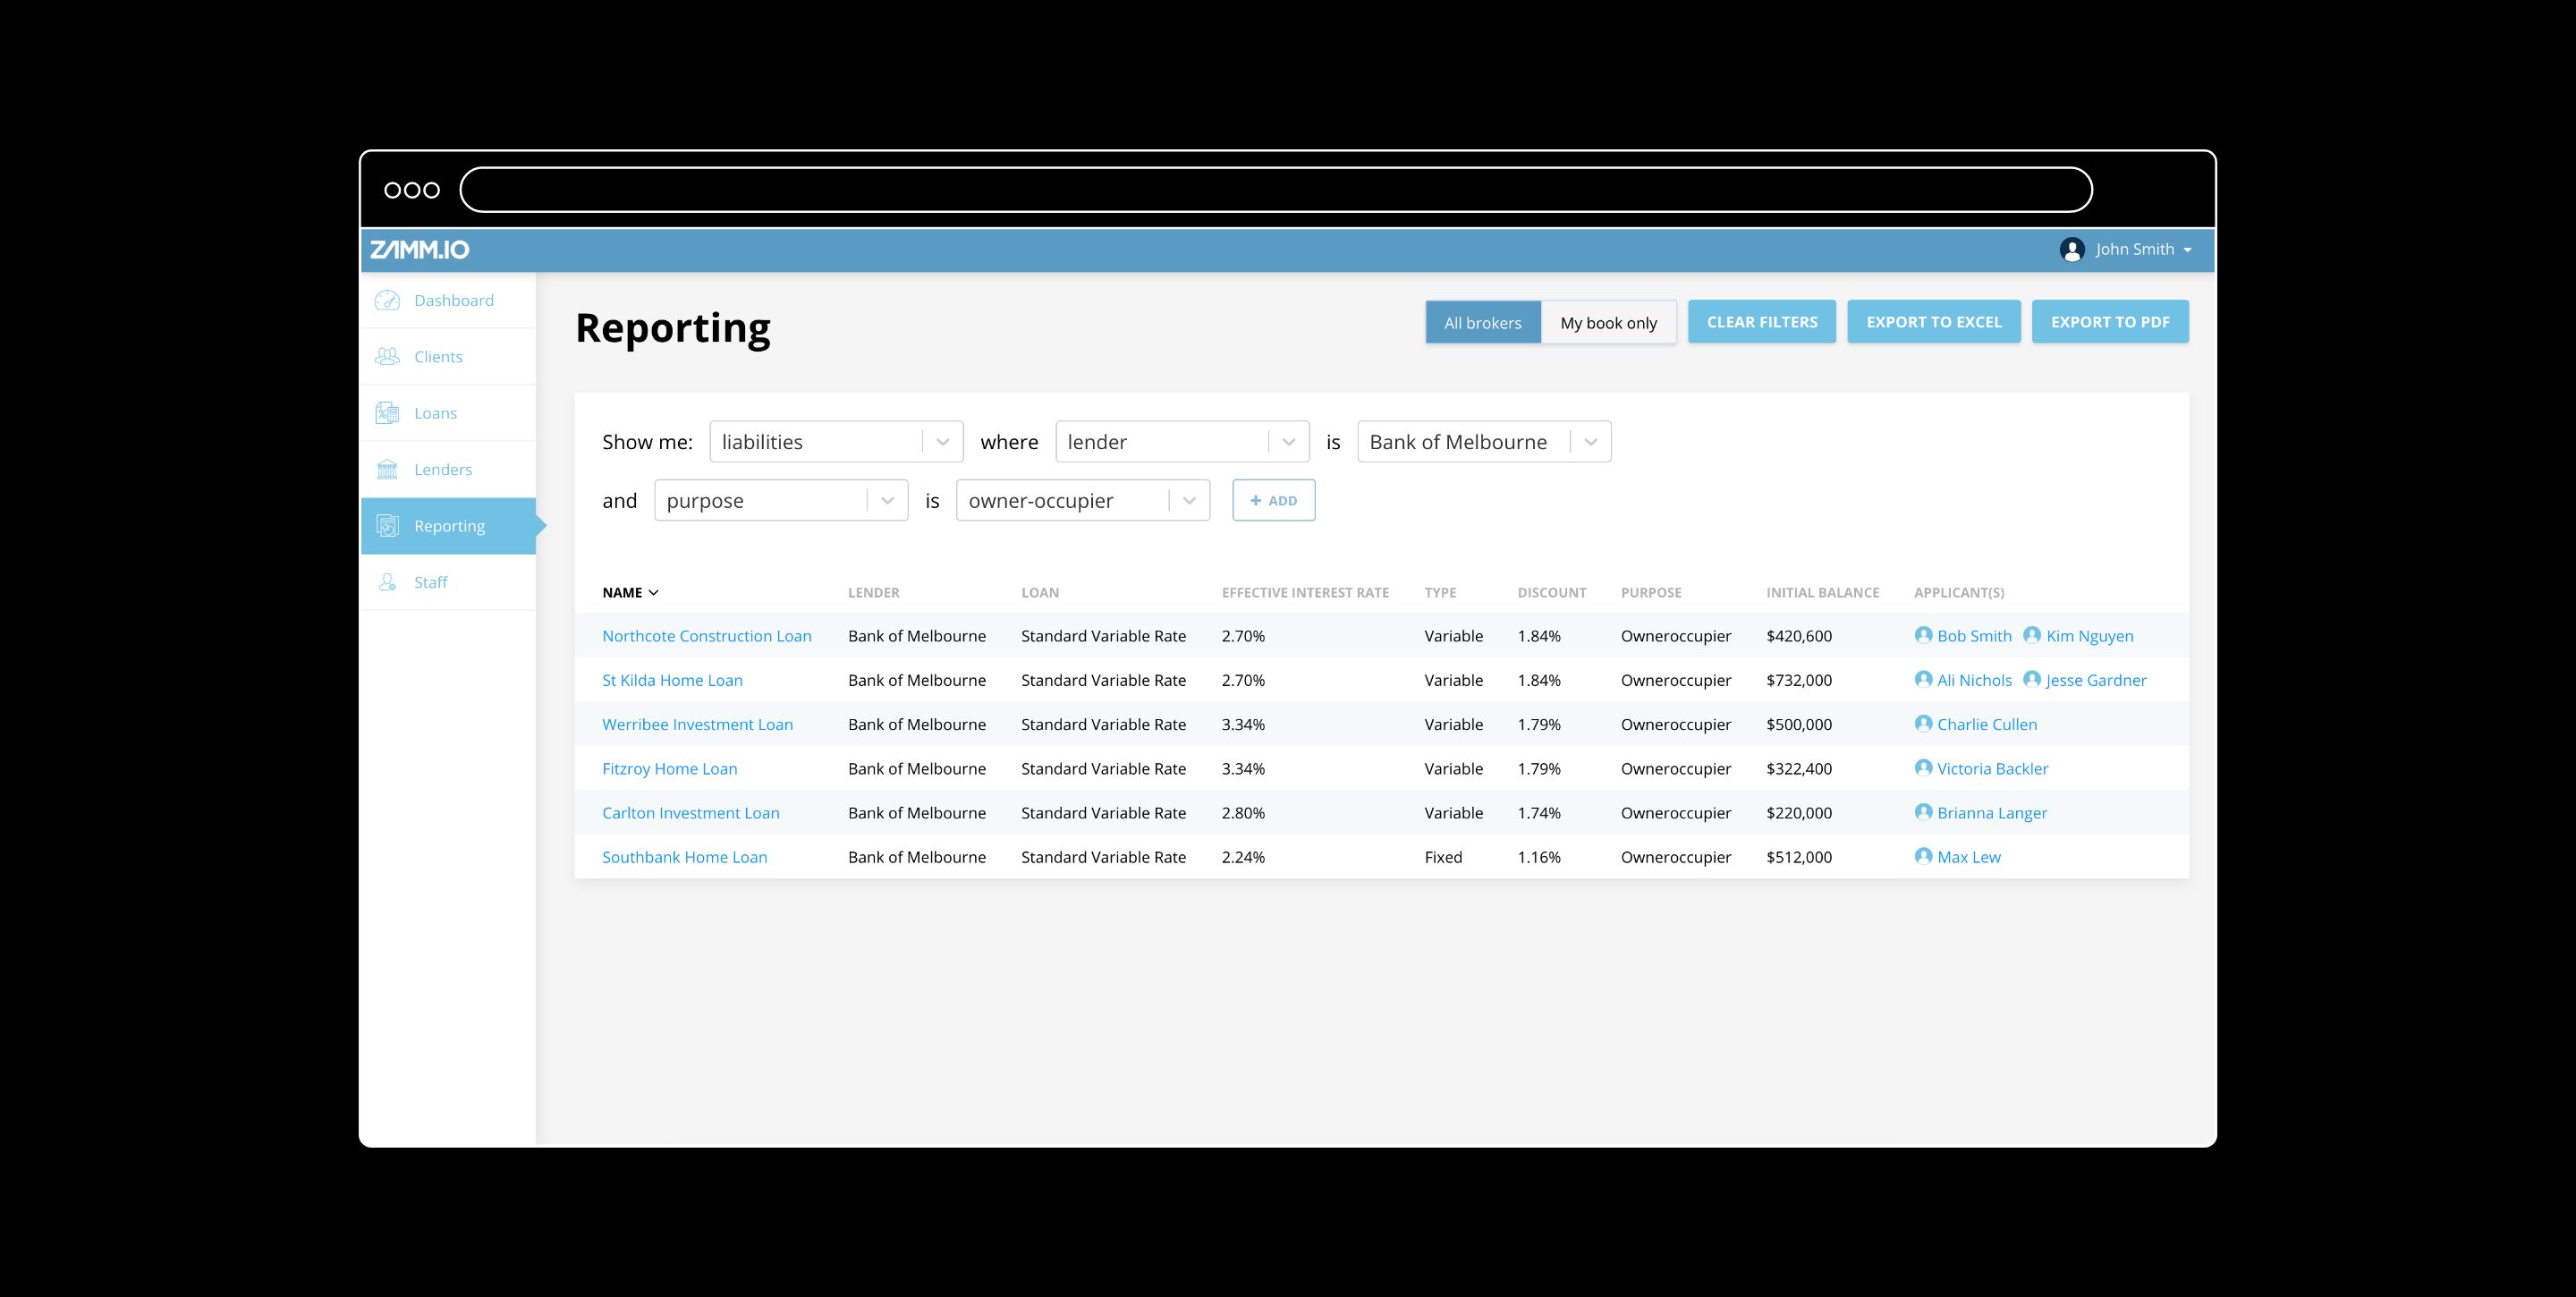Click the avatar icon beside Ali Nichols
The image size is (2576, 1297).
pos(1923,679)
